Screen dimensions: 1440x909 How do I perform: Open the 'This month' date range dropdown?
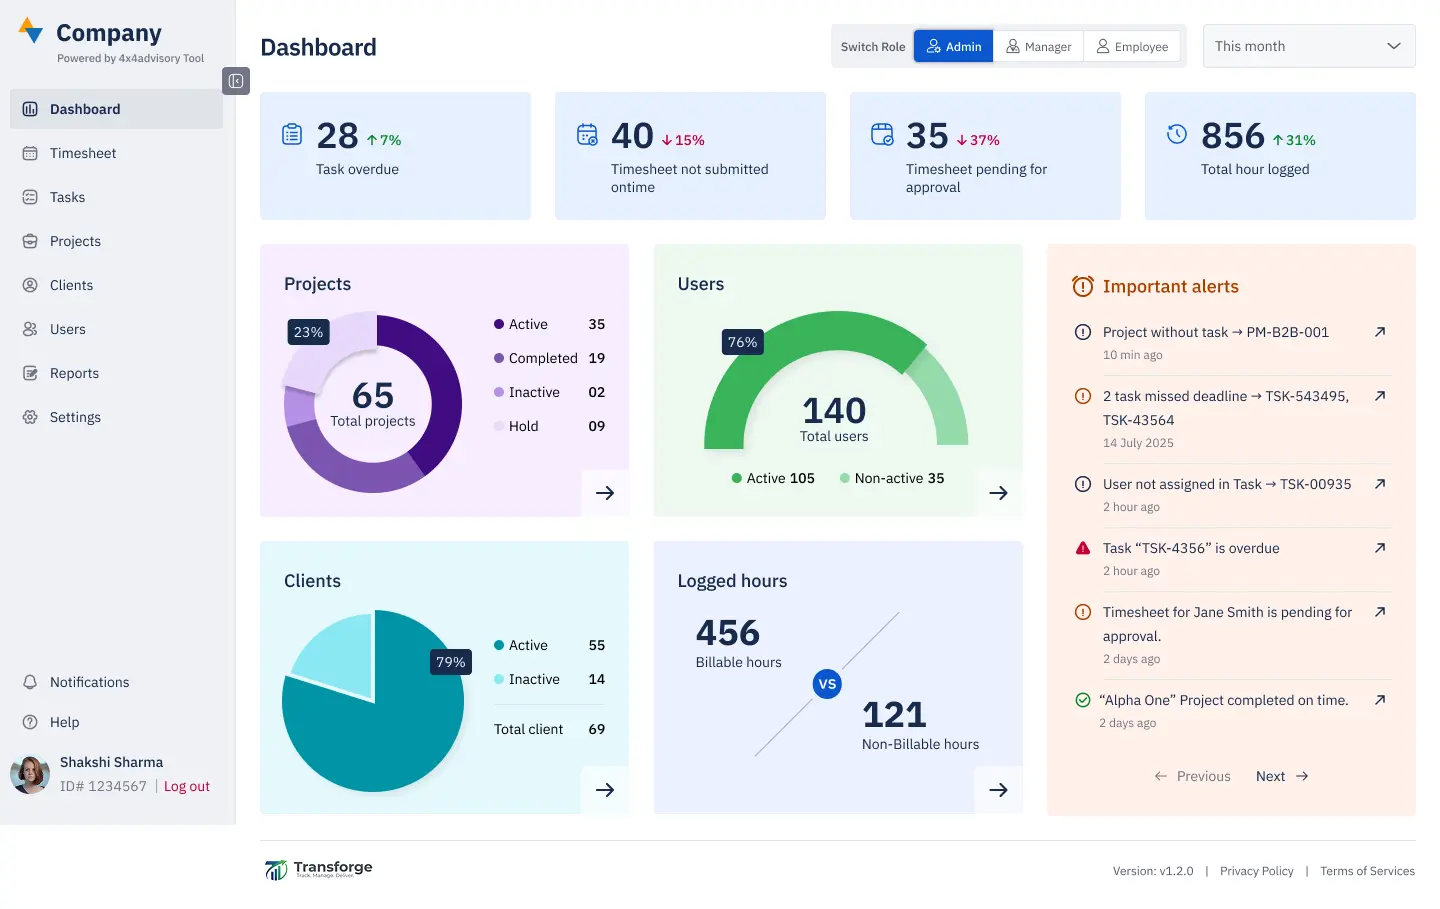(1308, 45)
